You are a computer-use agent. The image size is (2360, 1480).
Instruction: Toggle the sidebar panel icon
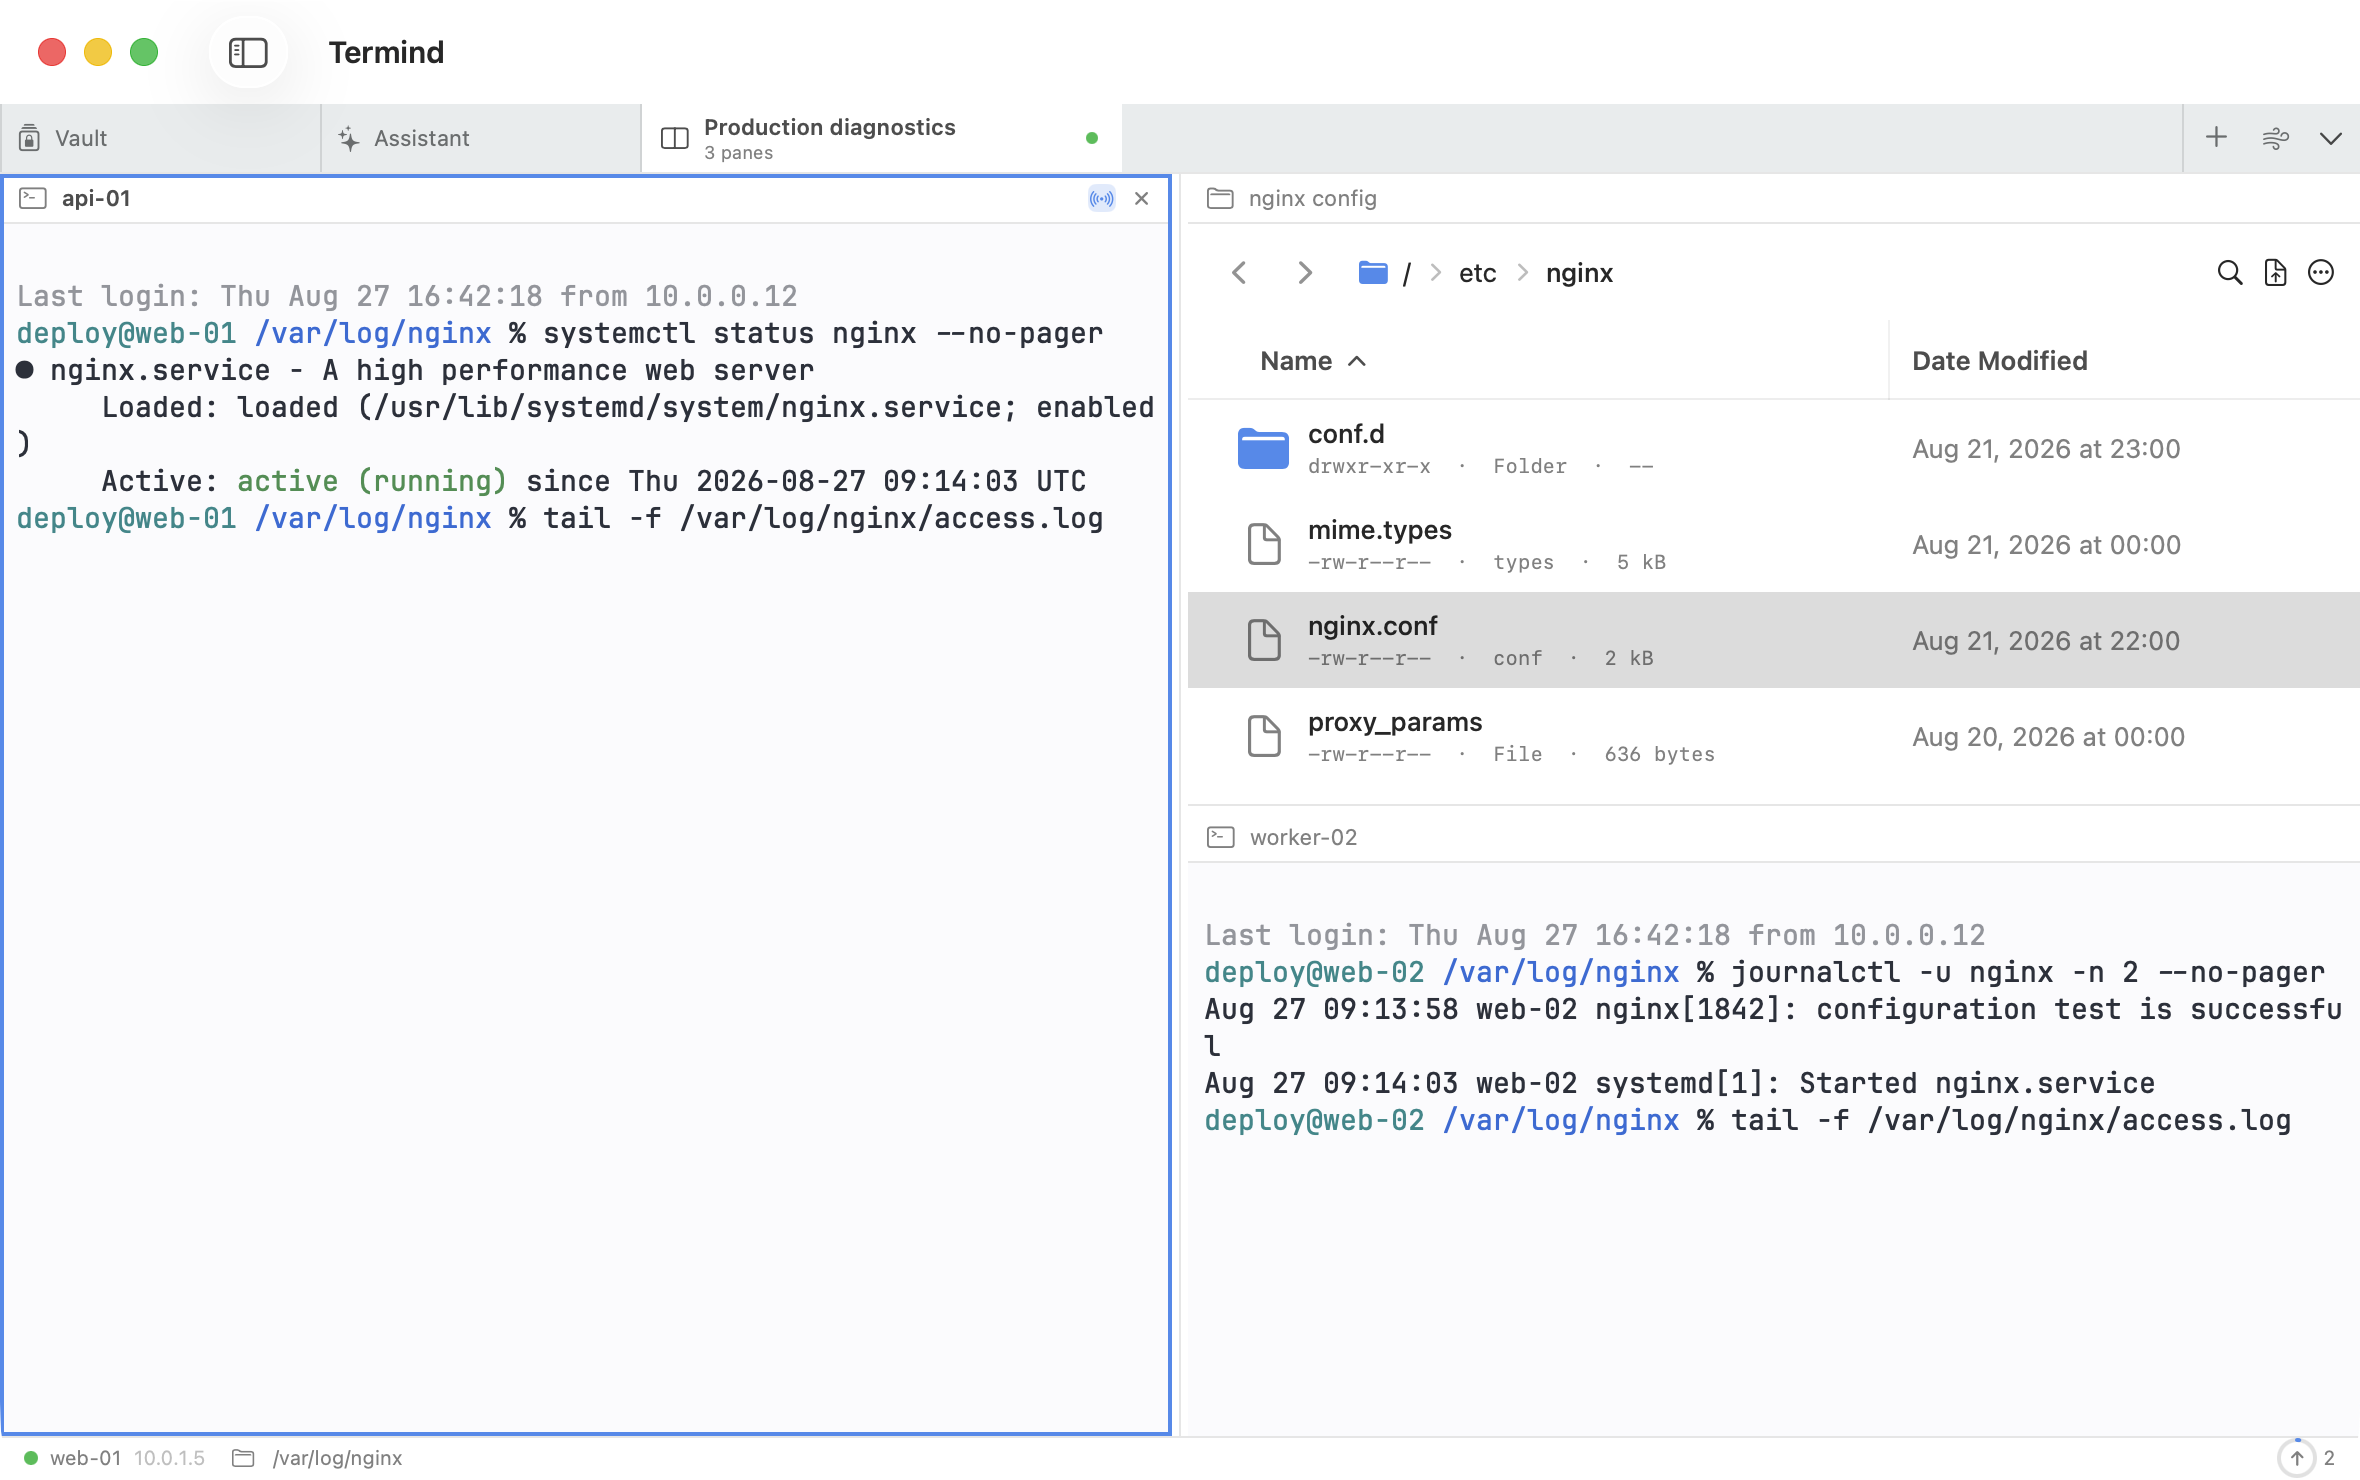248,52
